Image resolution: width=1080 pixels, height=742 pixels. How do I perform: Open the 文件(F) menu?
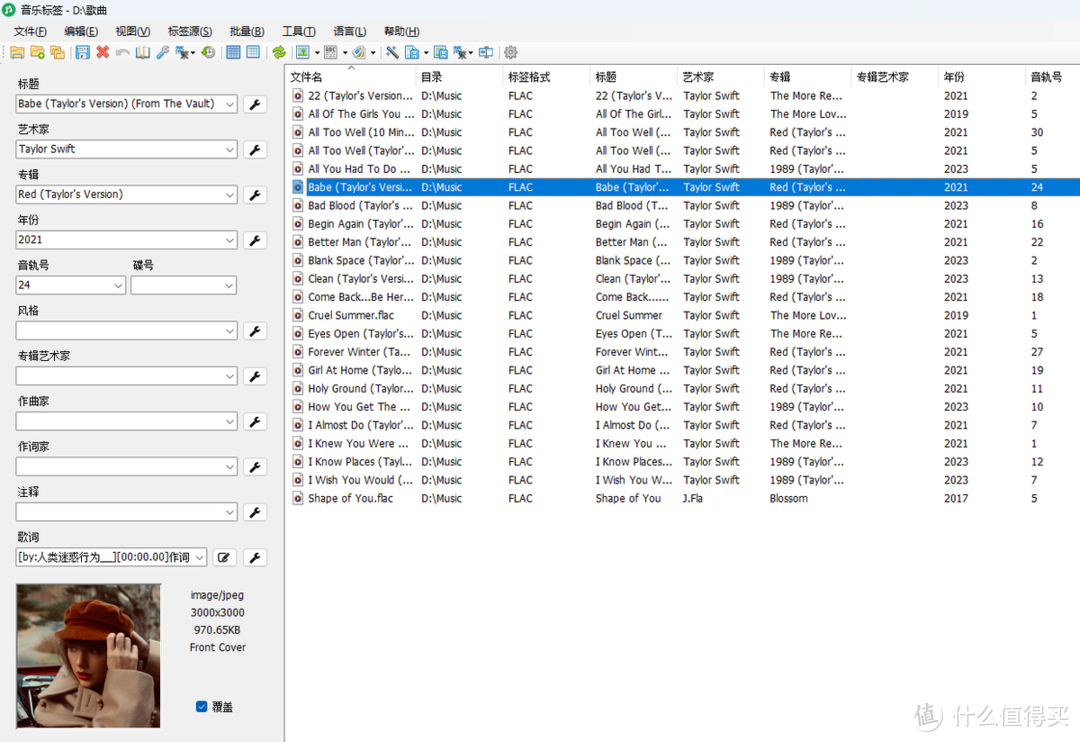[x=30, y=31]
